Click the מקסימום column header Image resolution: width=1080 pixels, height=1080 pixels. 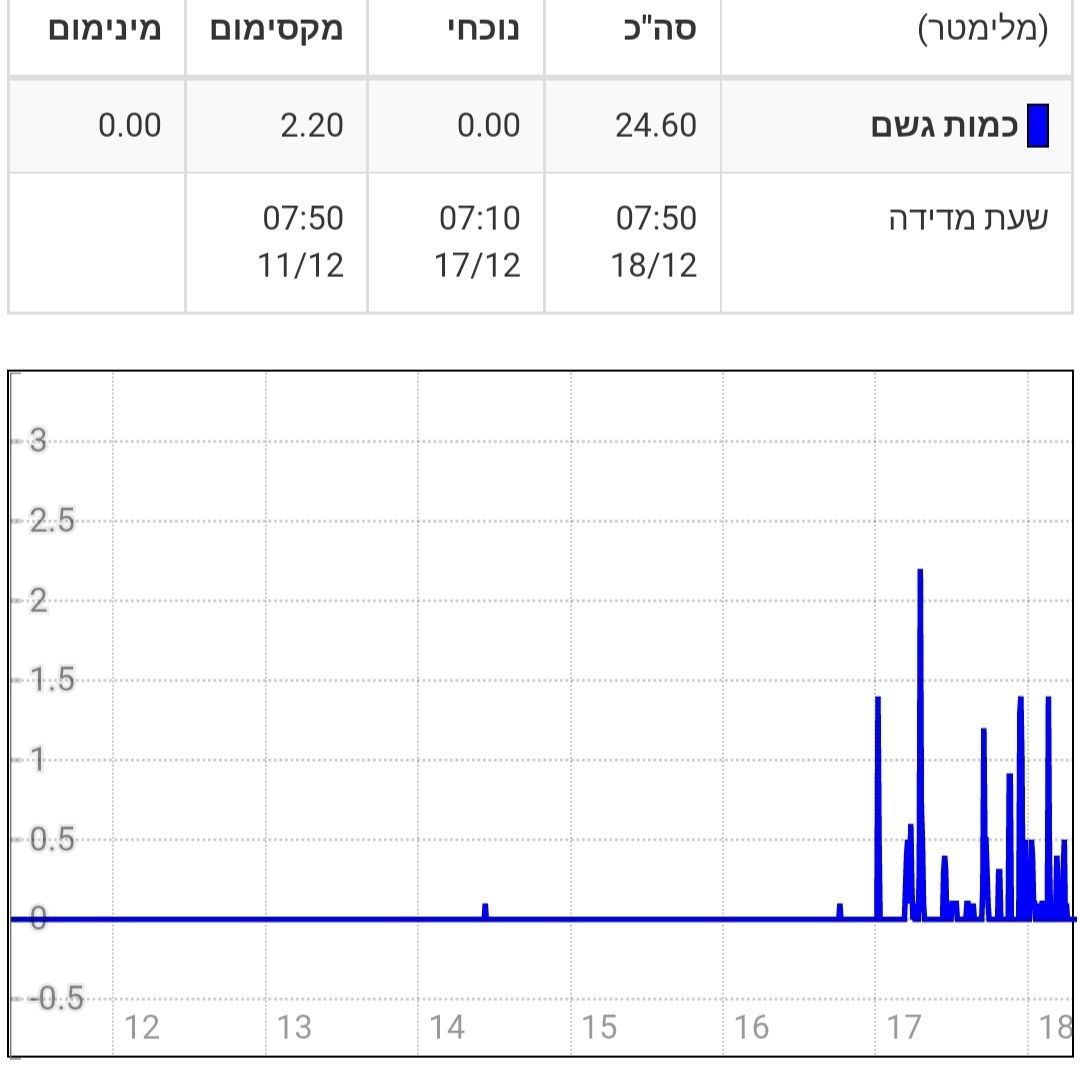(276, 28)
